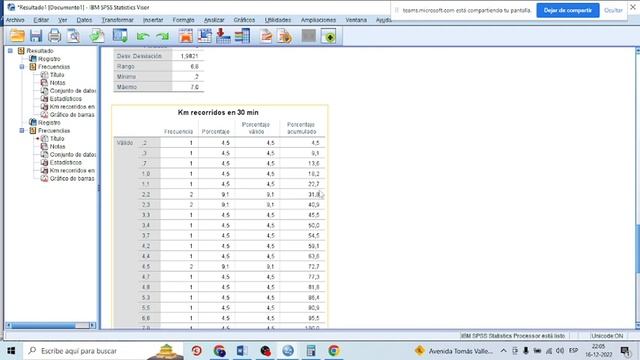Click the Go to Case toolbar icon
Image resolution: width=640 pixels, height=360 pixels.
pos(204,36)
